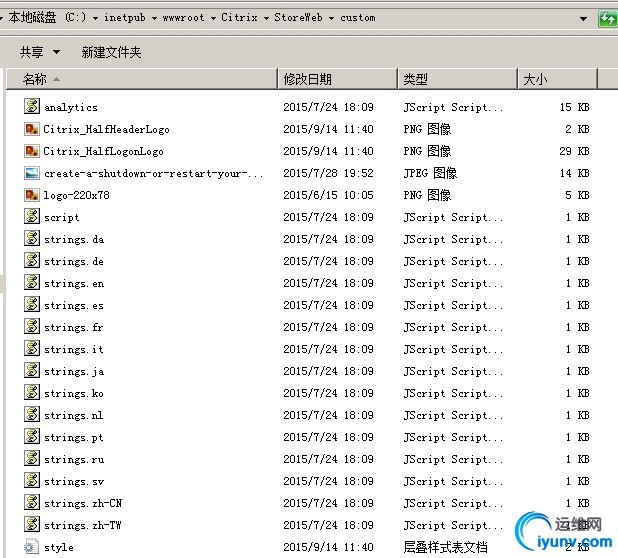Viewport: 618px width, 558px height.
Task: Select the analytics file name
Action: pyautogui.click(x=71, y=107)
